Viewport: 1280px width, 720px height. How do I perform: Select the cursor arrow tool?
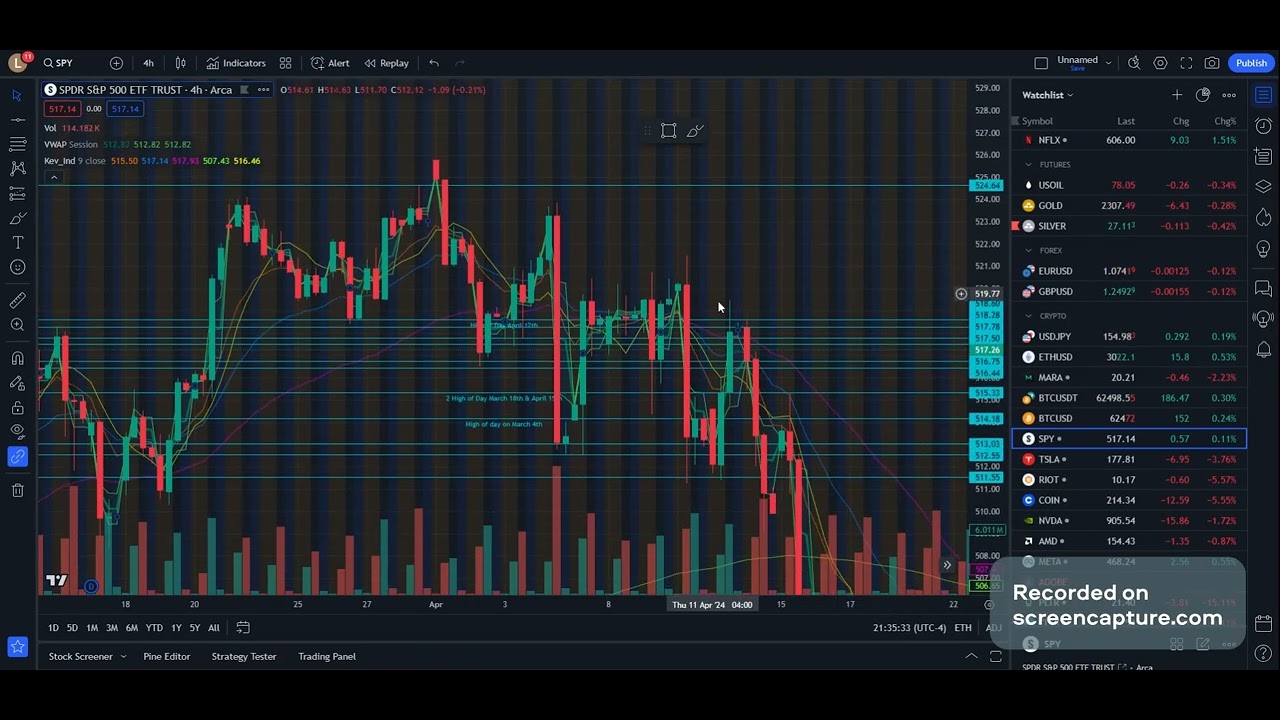coord(17,96)
